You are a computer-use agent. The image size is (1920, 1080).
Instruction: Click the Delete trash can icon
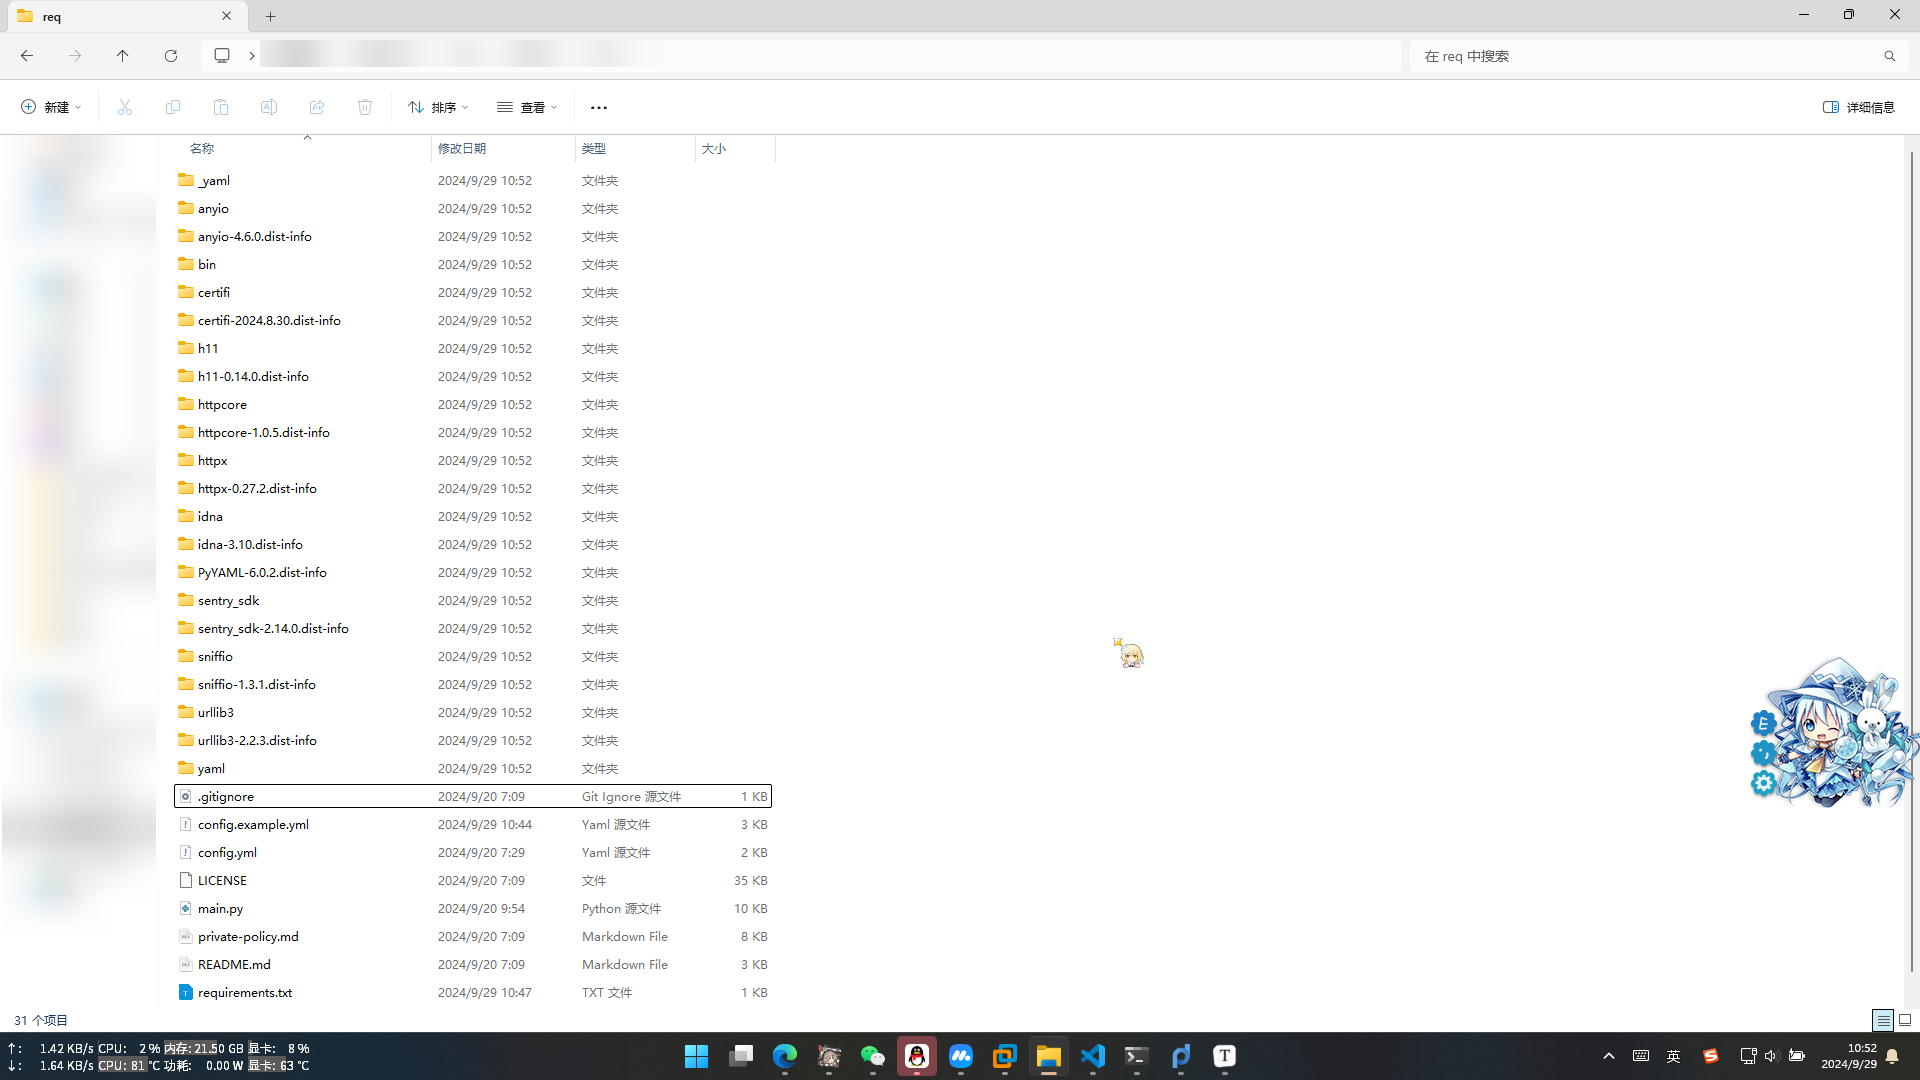point(365,107)
